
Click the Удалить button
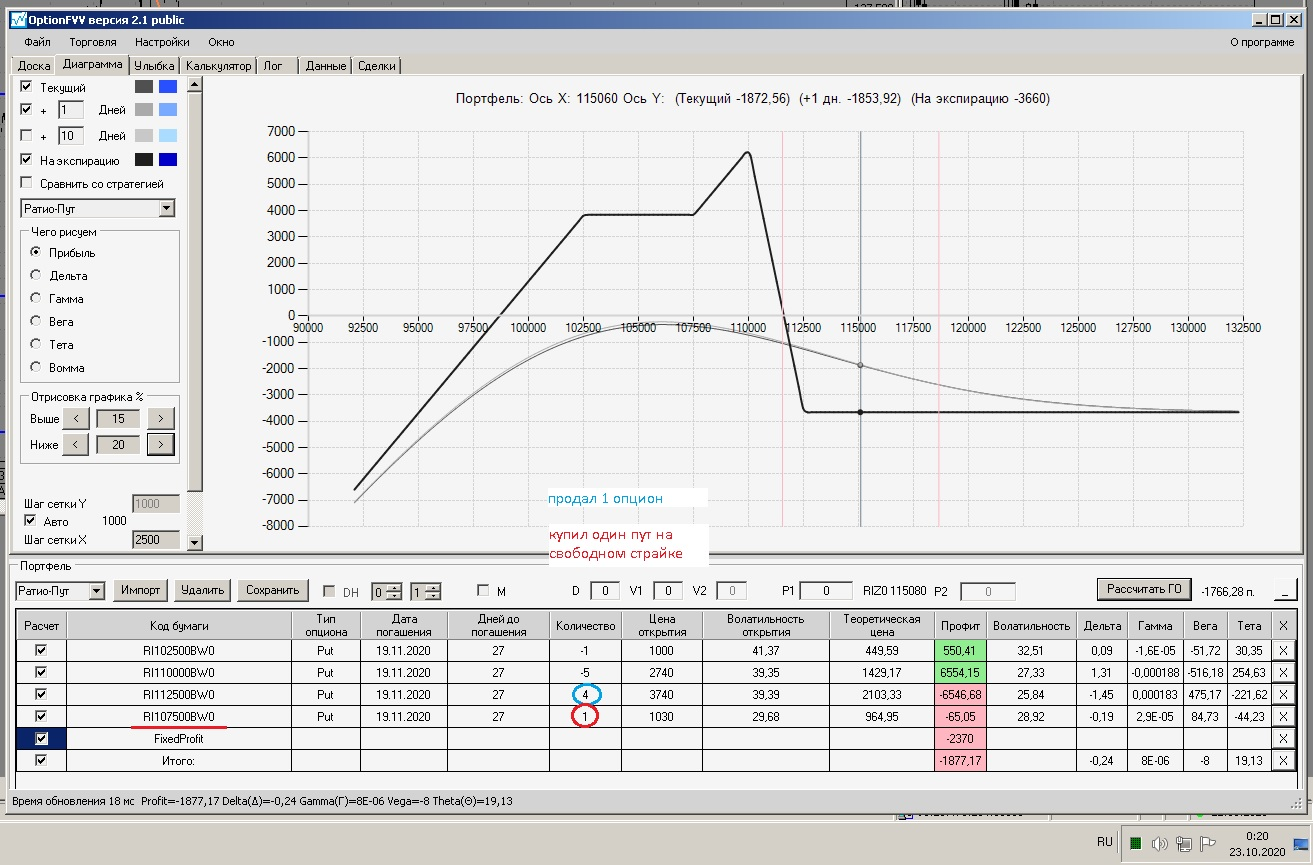click(203, 590)
